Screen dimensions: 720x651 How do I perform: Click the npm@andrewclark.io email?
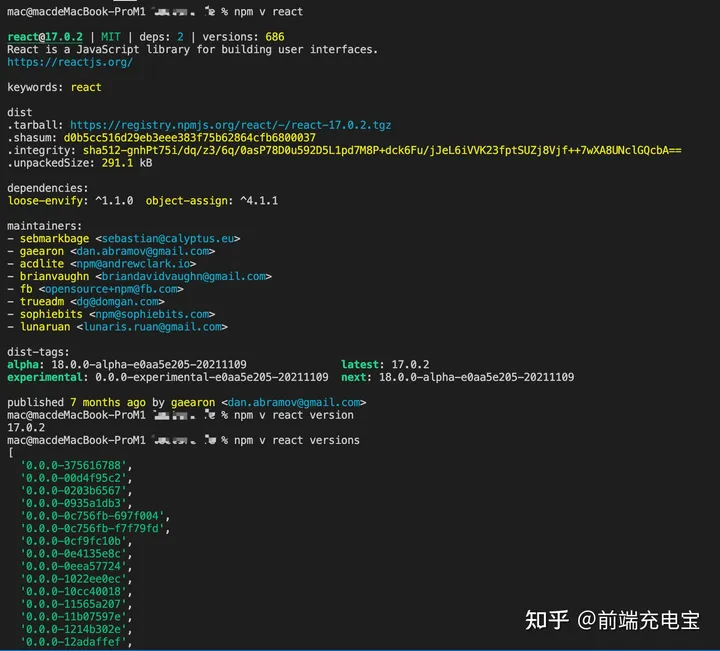(133, 264)
